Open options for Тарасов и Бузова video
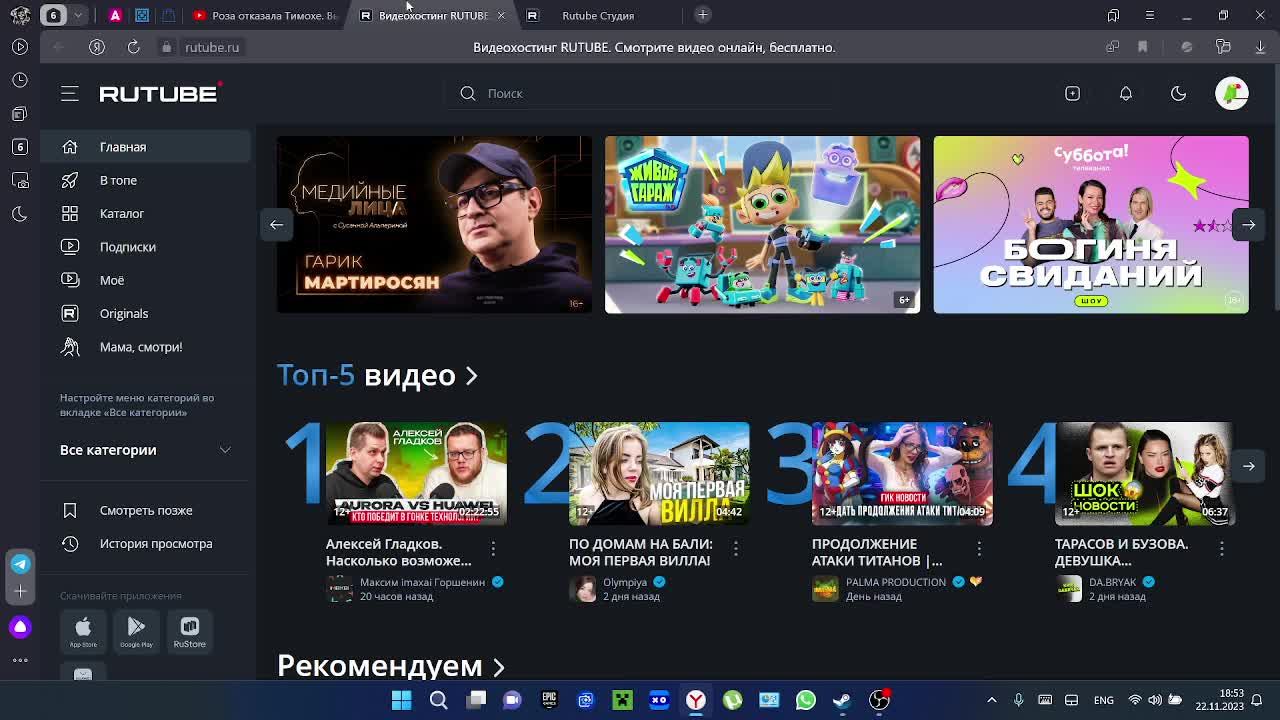Image resolution: width=1280 pixels, height=720 pixels. point(1222,548)
